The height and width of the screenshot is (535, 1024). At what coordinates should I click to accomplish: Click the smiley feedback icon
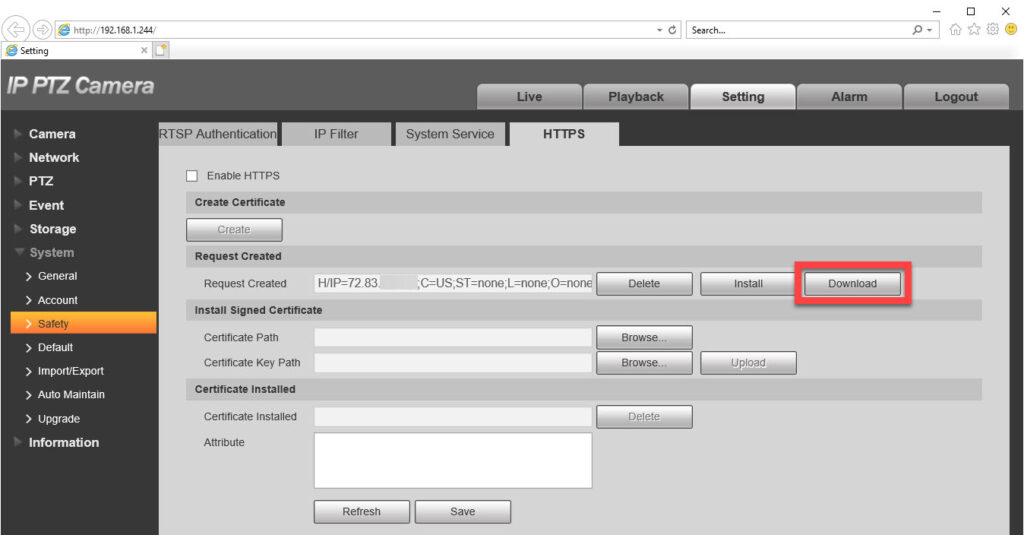[1011, 30]
